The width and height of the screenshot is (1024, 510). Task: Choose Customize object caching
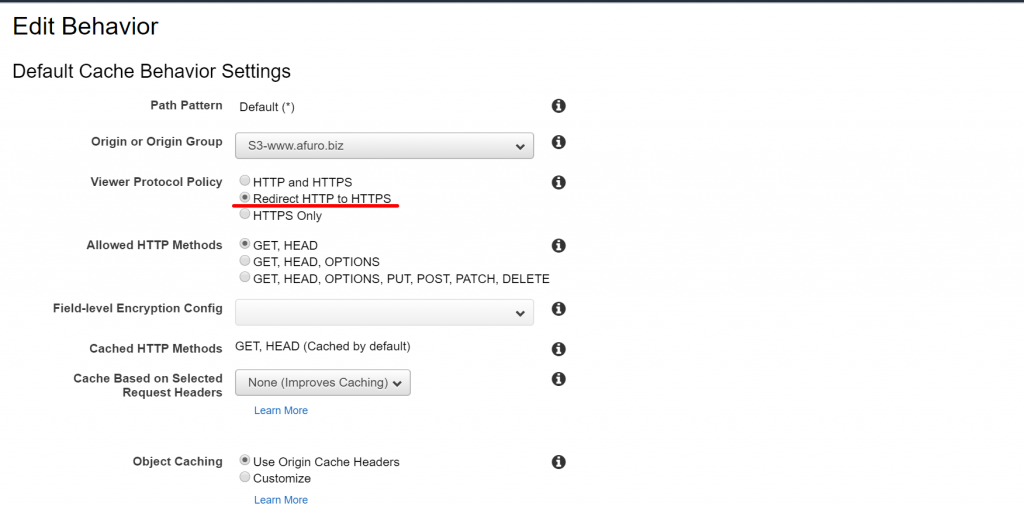[245, 477]
